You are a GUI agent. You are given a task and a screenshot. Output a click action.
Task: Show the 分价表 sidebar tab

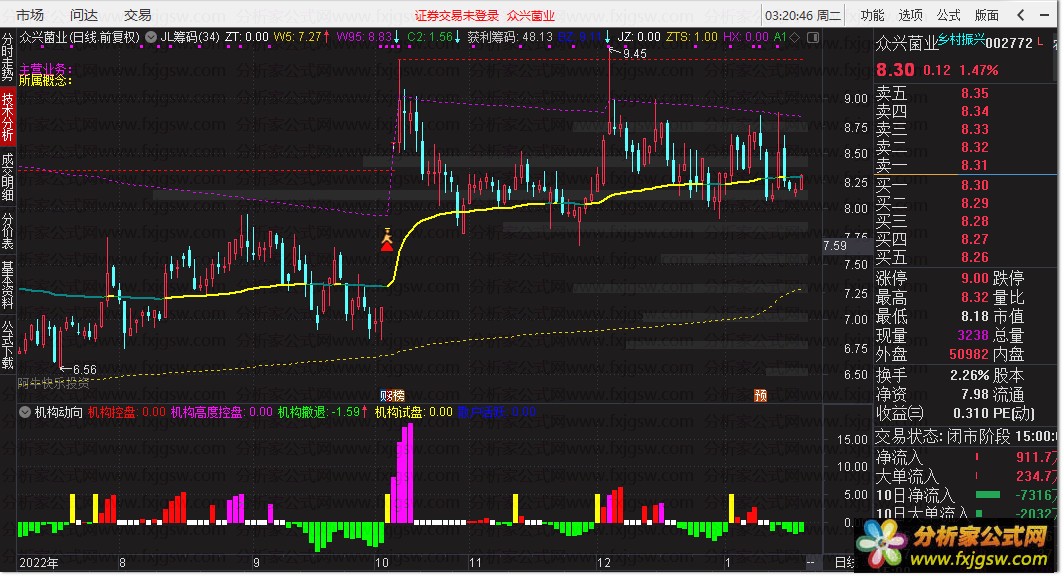coord(7,231)
